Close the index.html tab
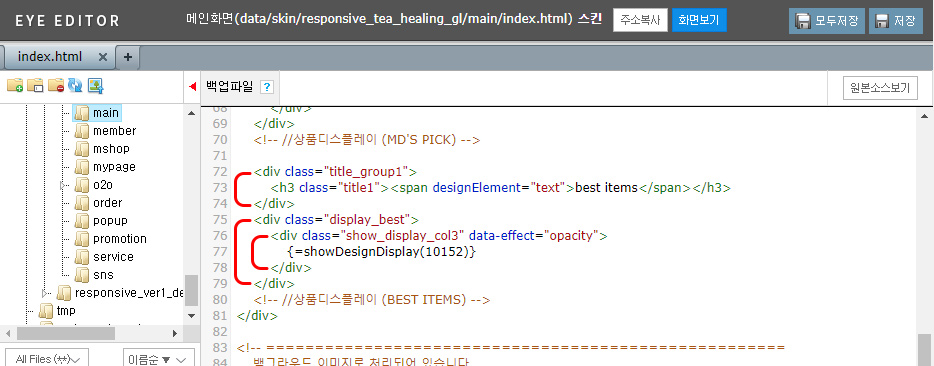934x366 pixels. pyautogui.click(x=102, y=57)
